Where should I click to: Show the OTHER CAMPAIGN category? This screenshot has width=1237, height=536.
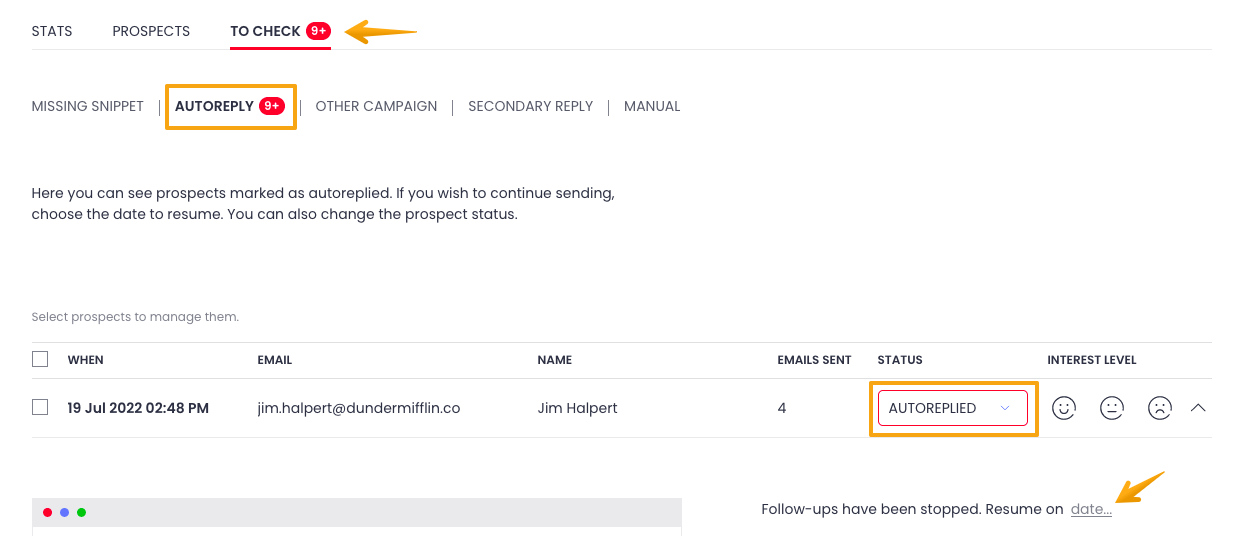click(x=376, y=106)
